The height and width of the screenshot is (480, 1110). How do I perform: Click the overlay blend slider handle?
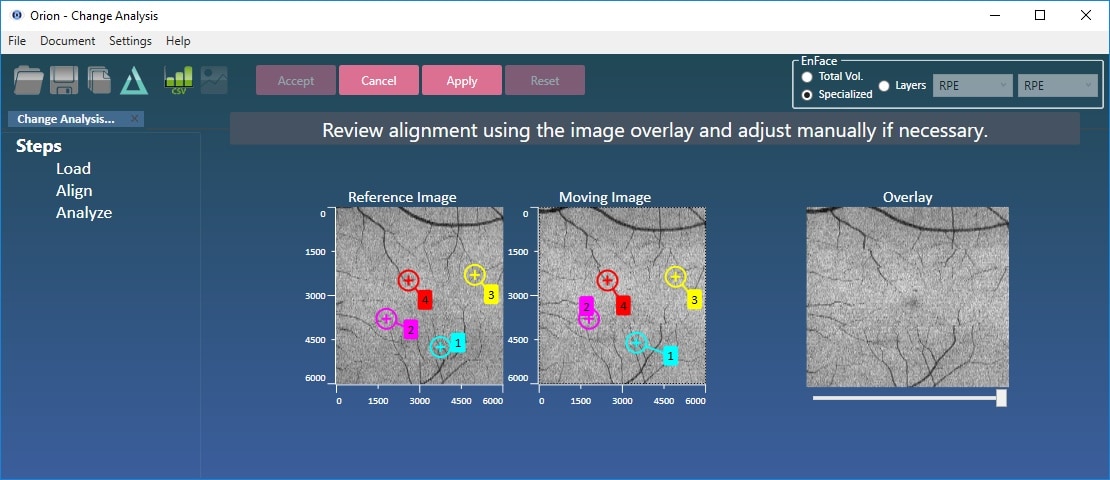[x=1001, y=398]
